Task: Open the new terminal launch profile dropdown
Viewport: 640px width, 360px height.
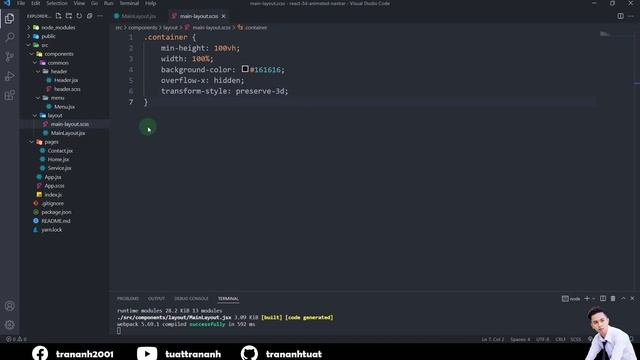Action: [x=593, y=299]
